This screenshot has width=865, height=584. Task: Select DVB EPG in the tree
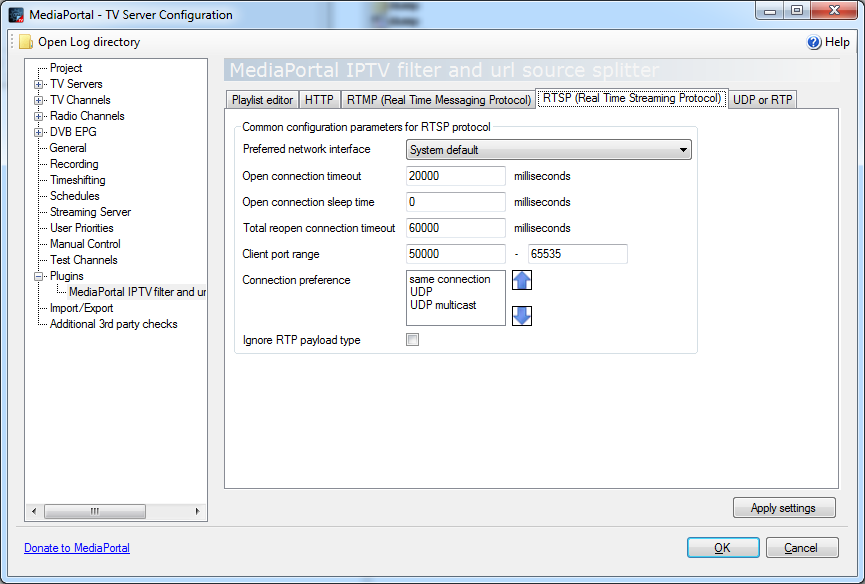pos(73,132)
